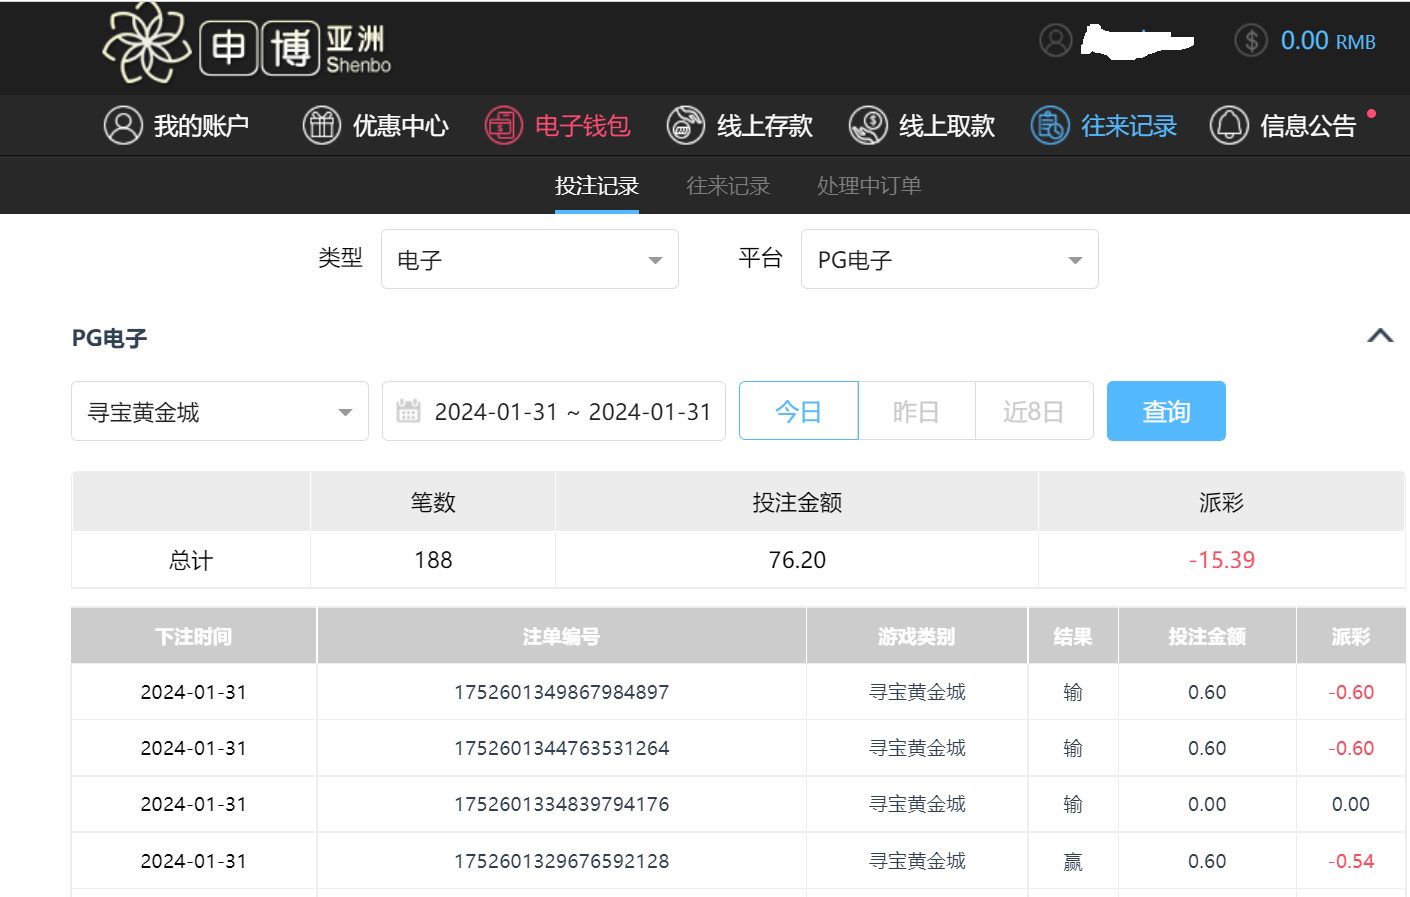Image resolution: width=1410 pixels, height=897 pixels.
Task: Expand the game dropdown showing 寻宝黄金城
Action: tap(219, 412)
